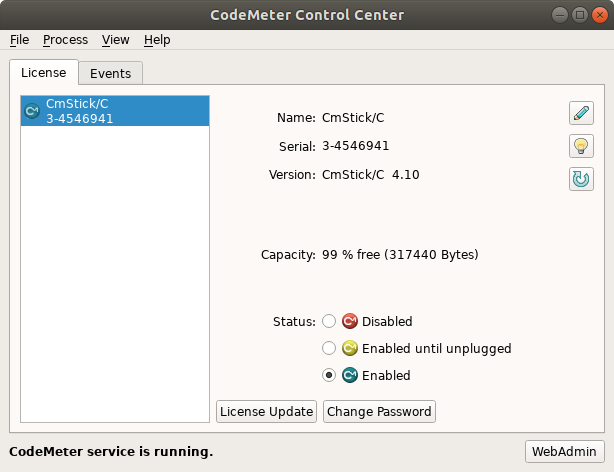Image resolution: width=614 pixels, height=472 pixels.
Task: Click the yellow Enabled until unplugged icon
Action: point(350,349)
